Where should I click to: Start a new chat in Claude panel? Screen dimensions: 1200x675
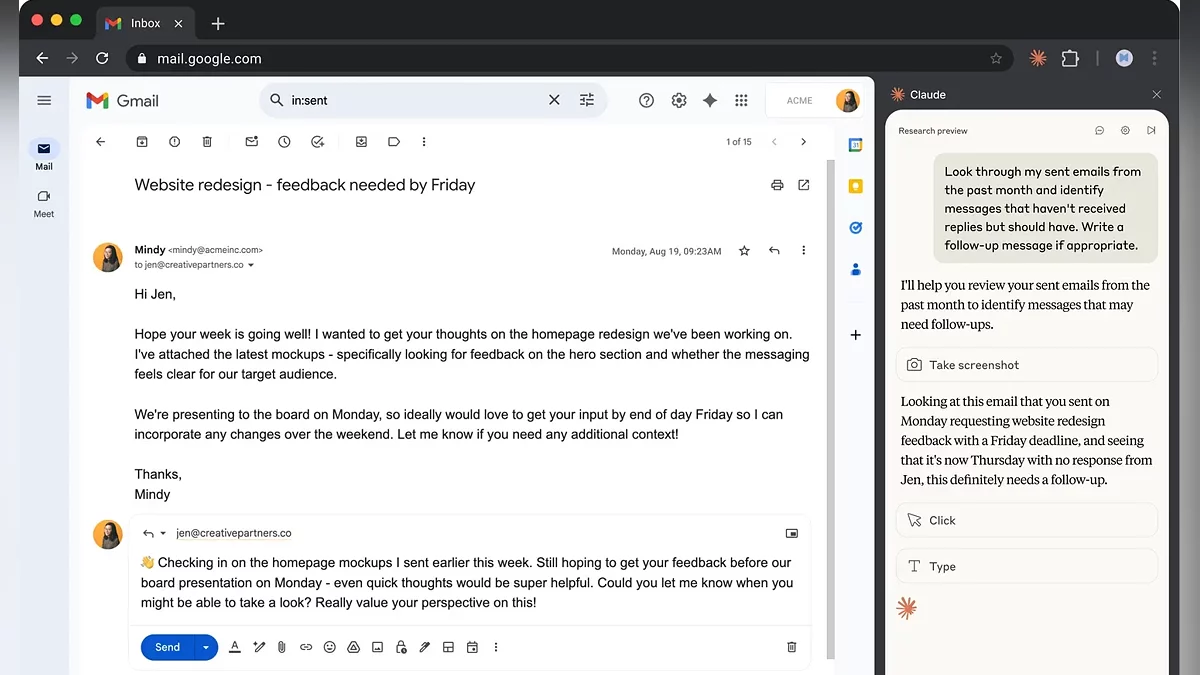coord(1099,131)
